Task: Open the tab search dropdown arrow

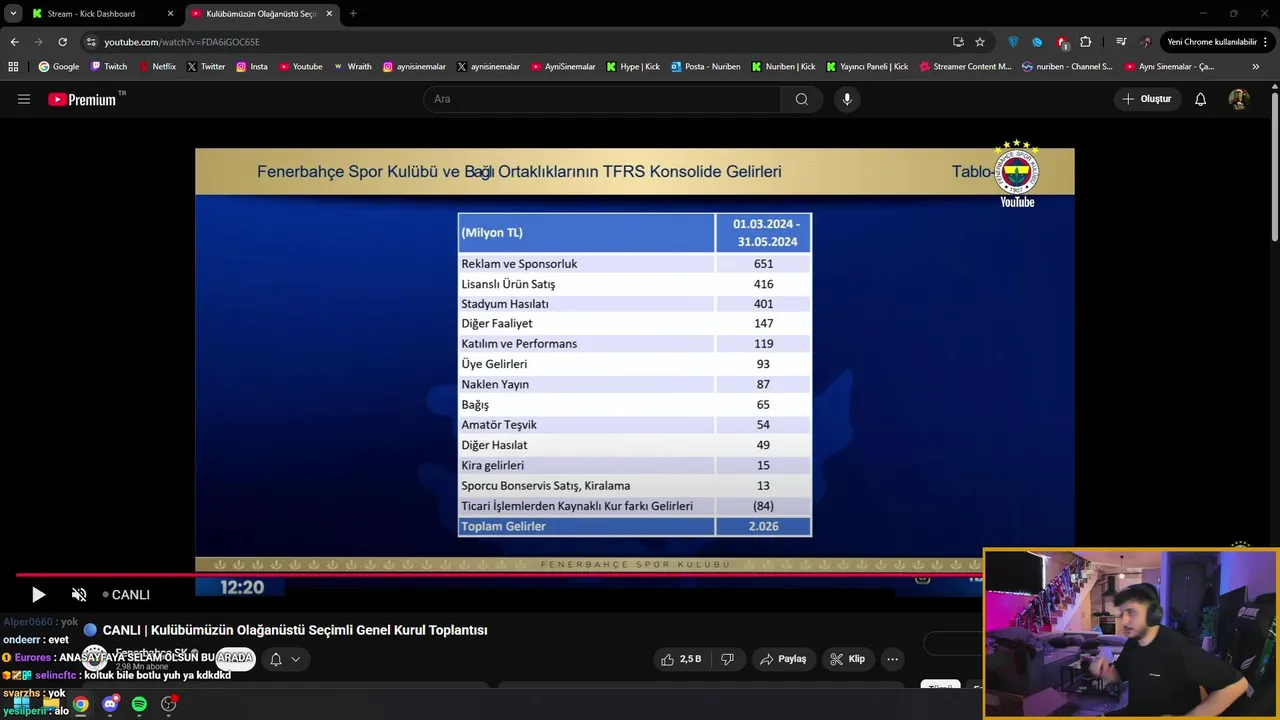Action: click(x=13, y=14)
